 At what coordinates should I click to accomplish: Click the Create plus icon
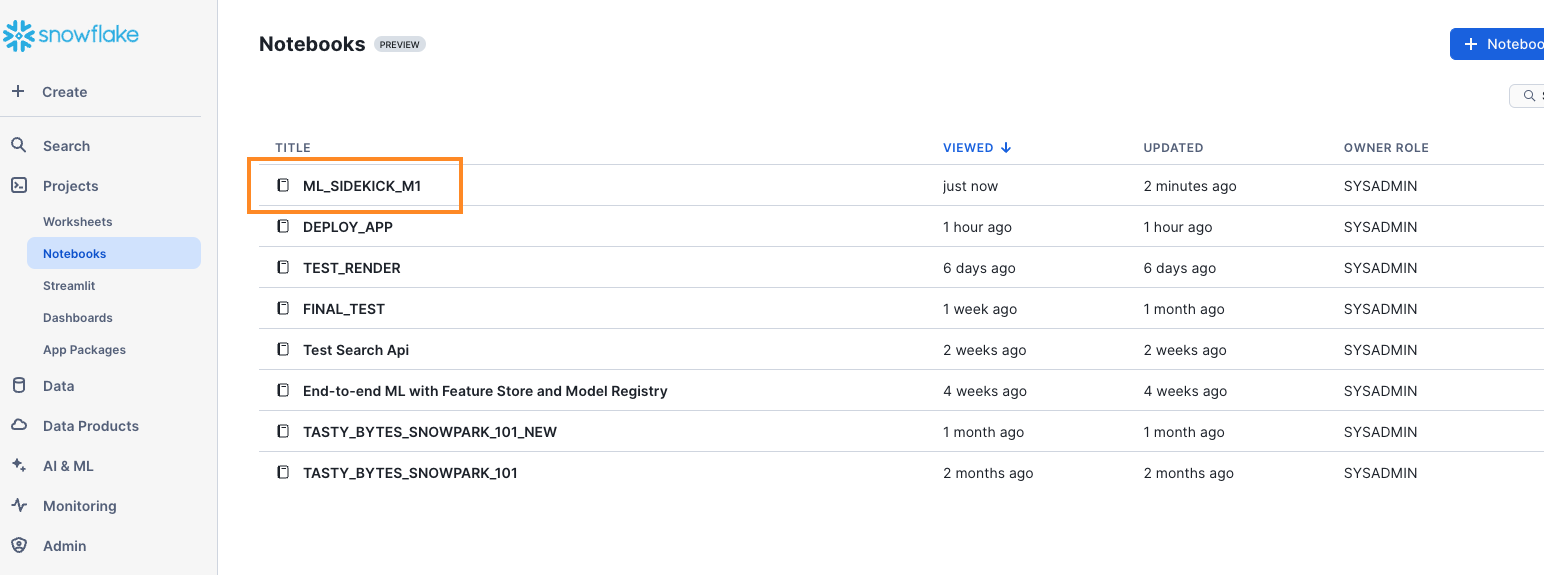(x=18, y=91)
